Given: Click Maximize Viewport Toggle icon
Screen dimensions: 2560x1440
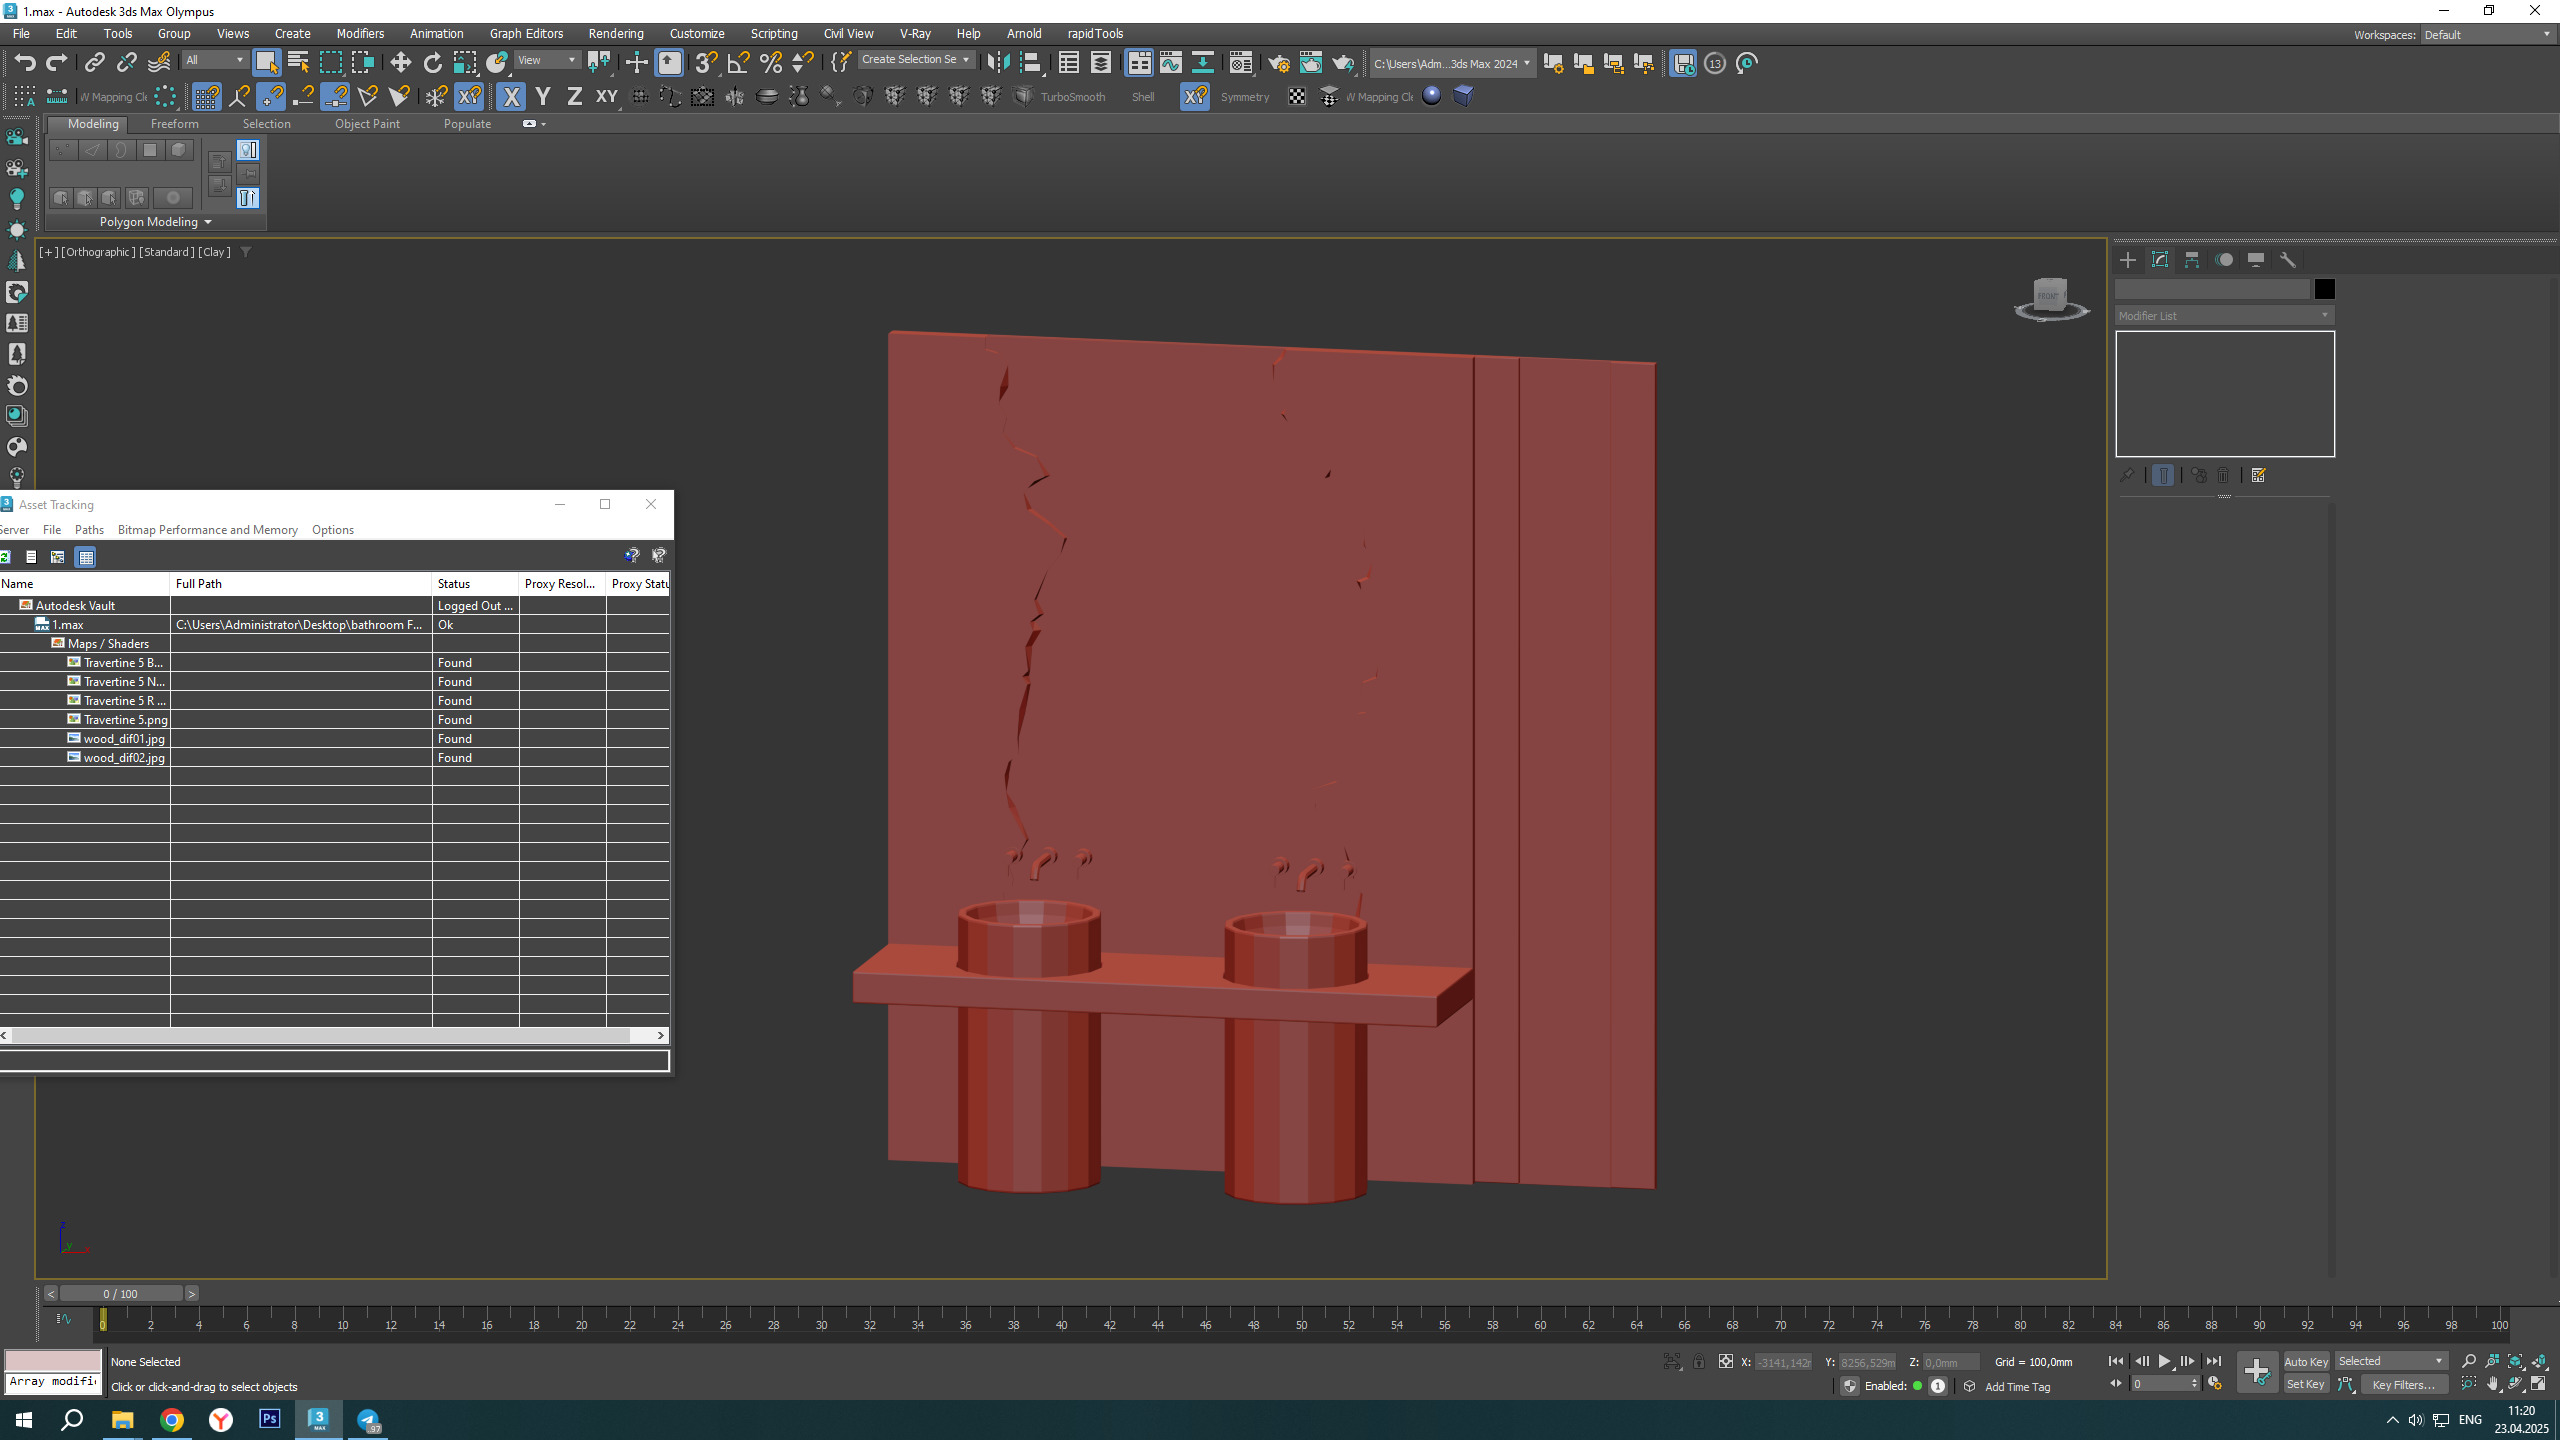Looking at the screenshot, I should tap(2539, 1385).
